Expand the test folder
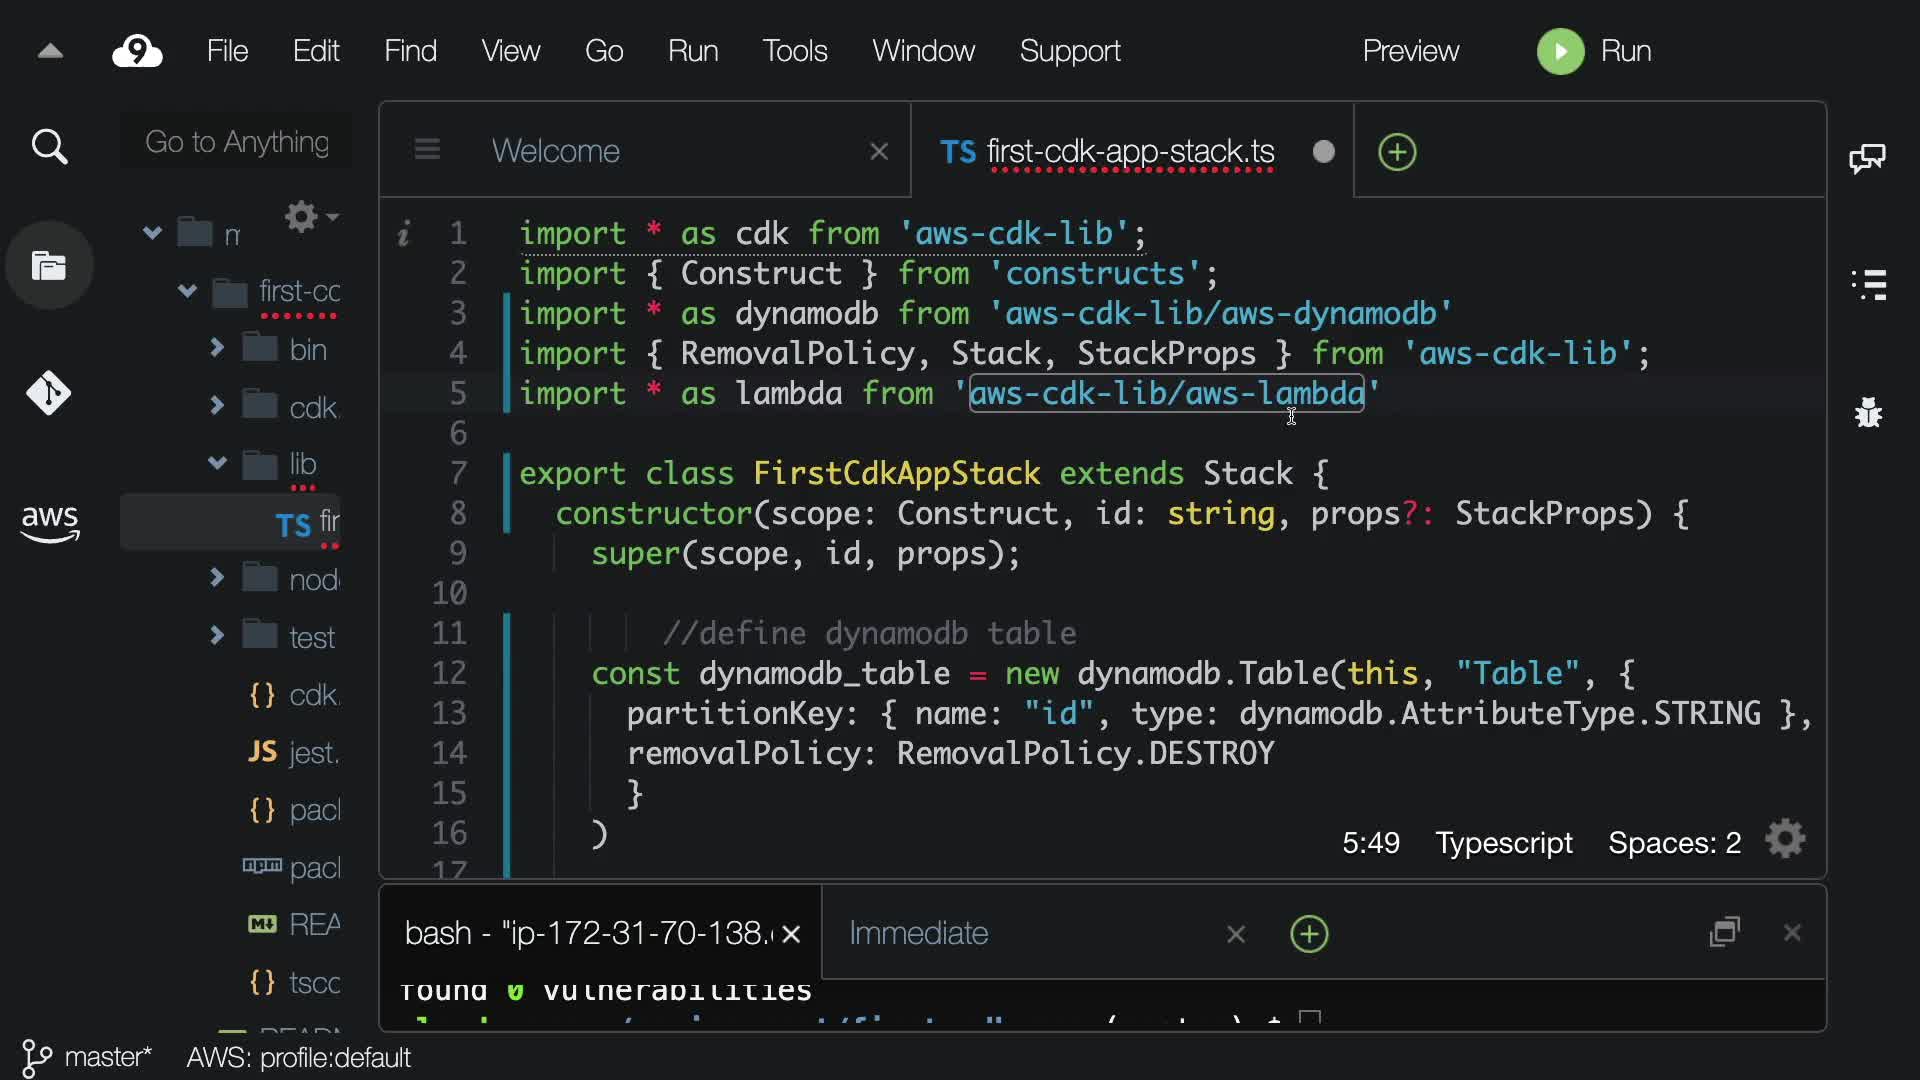 click(x=217, y=636)
